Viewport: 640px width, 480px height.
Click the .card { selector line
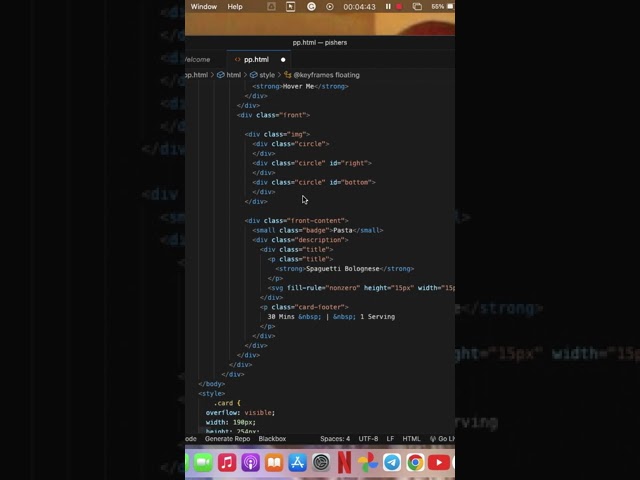(227, 403)
